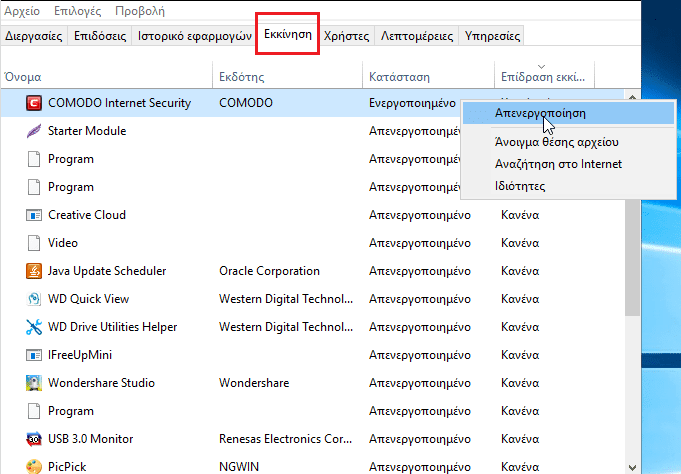Screen dimensions: 681x474
Task: Select the Starter Module entry
Action: (87, 131)
